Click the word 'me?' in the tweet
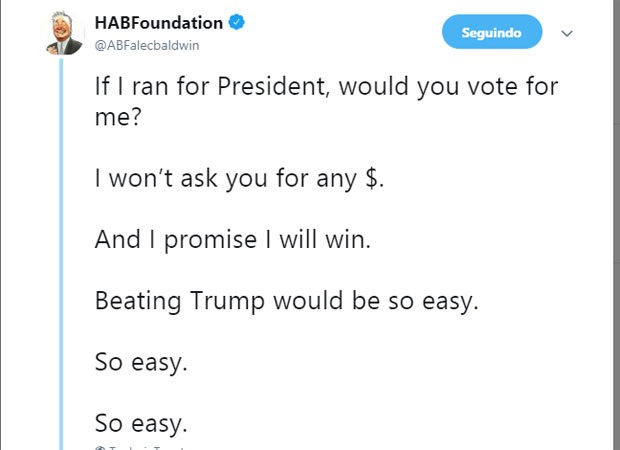The height and width of the screenshot is (450, 620). click(118, 117)
